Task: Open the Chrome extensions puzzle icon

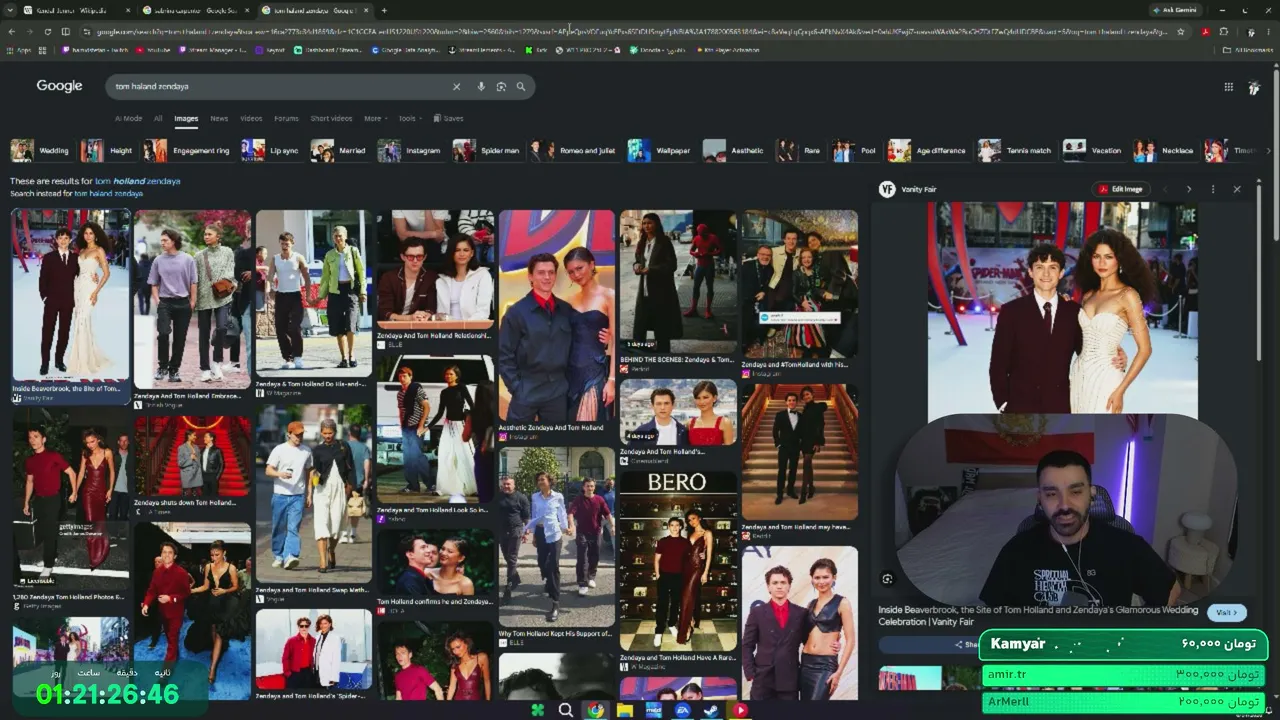Action: point(1224,32)
